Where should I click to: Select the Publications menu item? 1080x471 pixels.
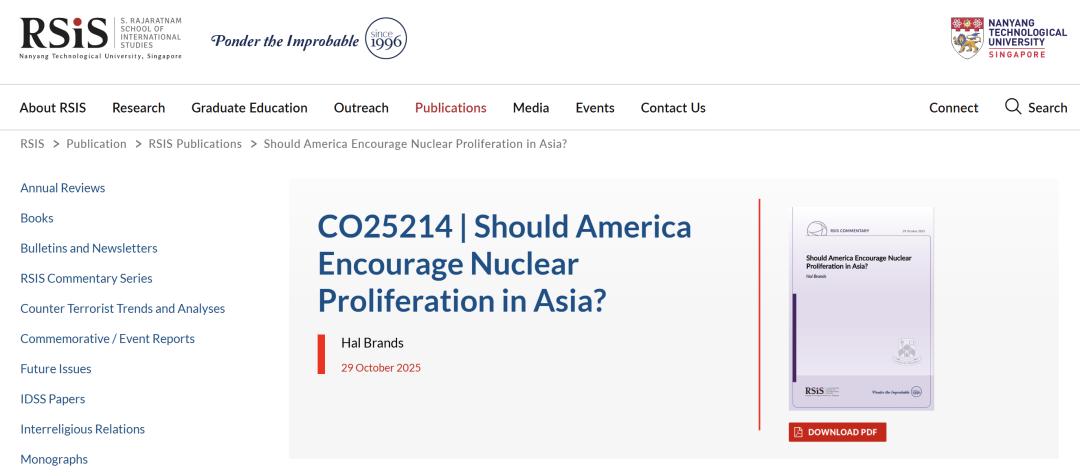tap(450, 108)
